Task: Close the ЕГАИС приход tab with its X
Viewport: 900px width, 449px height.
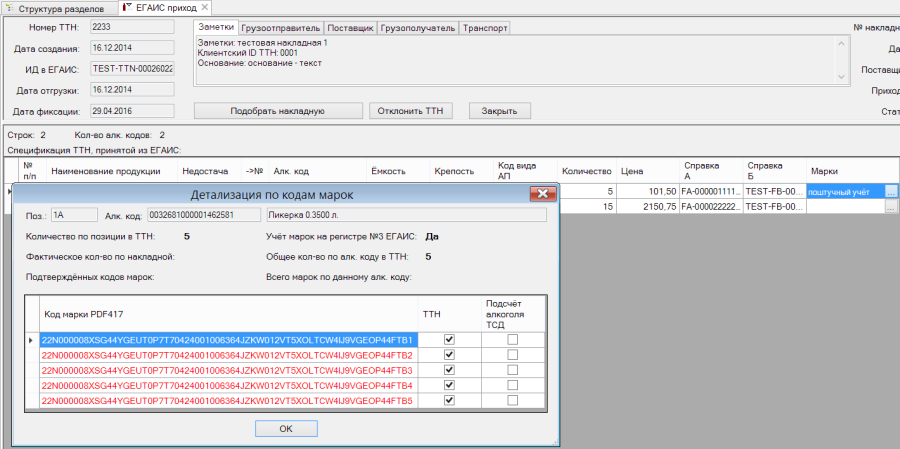Action: tap(205, 8)
